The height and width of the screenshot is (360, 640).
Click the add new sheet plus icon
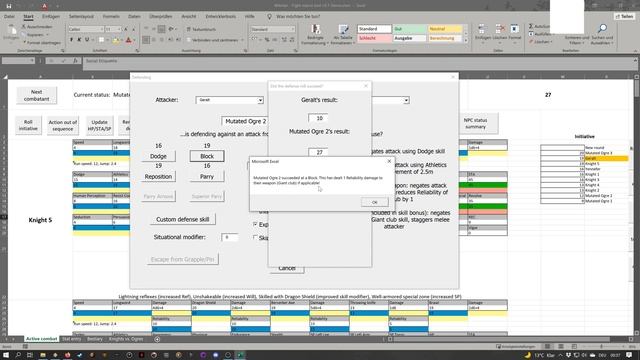point(157,339)
